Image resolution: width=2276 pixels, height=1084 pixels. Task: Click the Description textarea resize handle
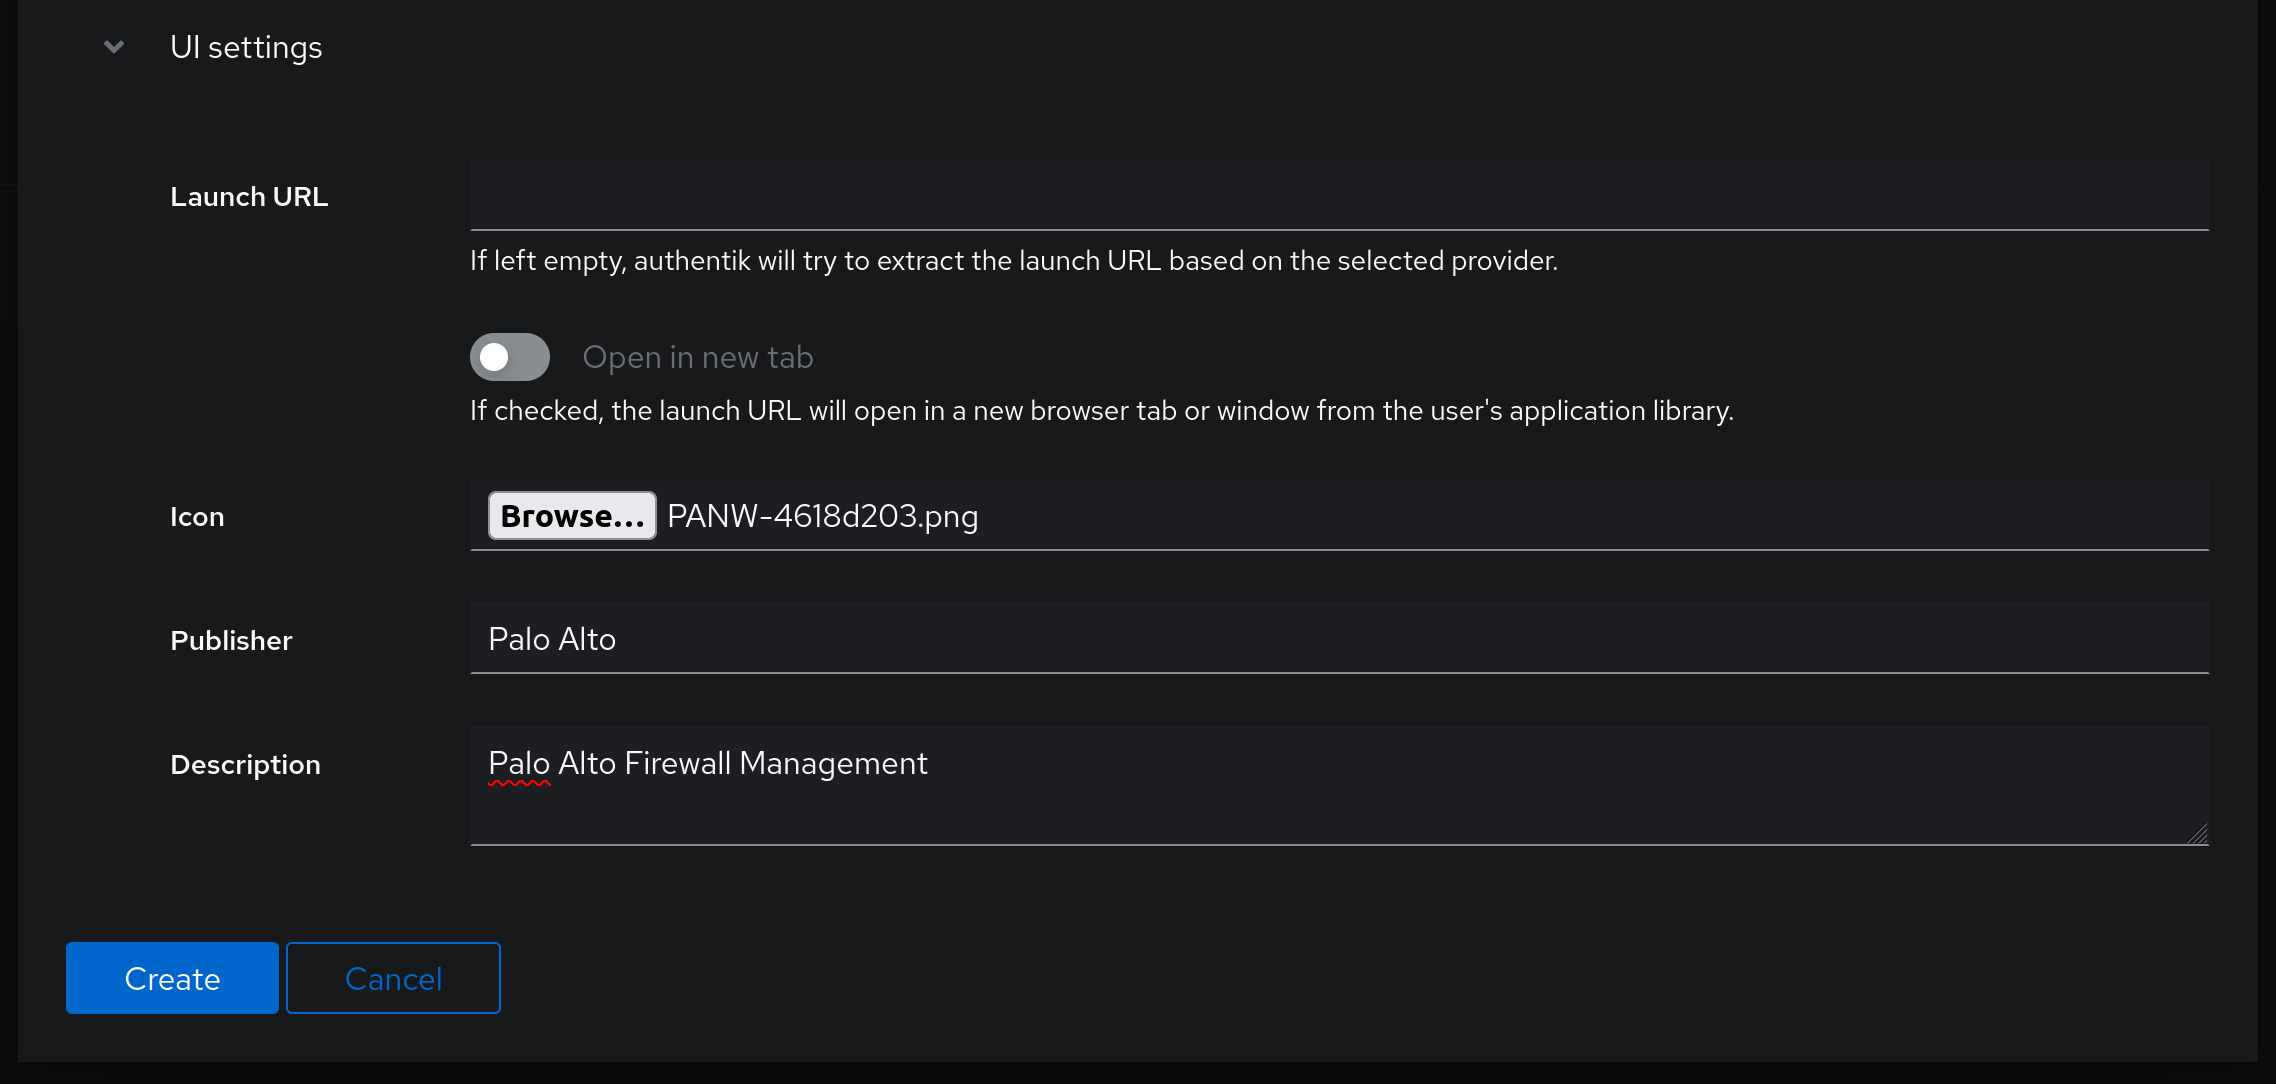click(x=2197, y=834)
